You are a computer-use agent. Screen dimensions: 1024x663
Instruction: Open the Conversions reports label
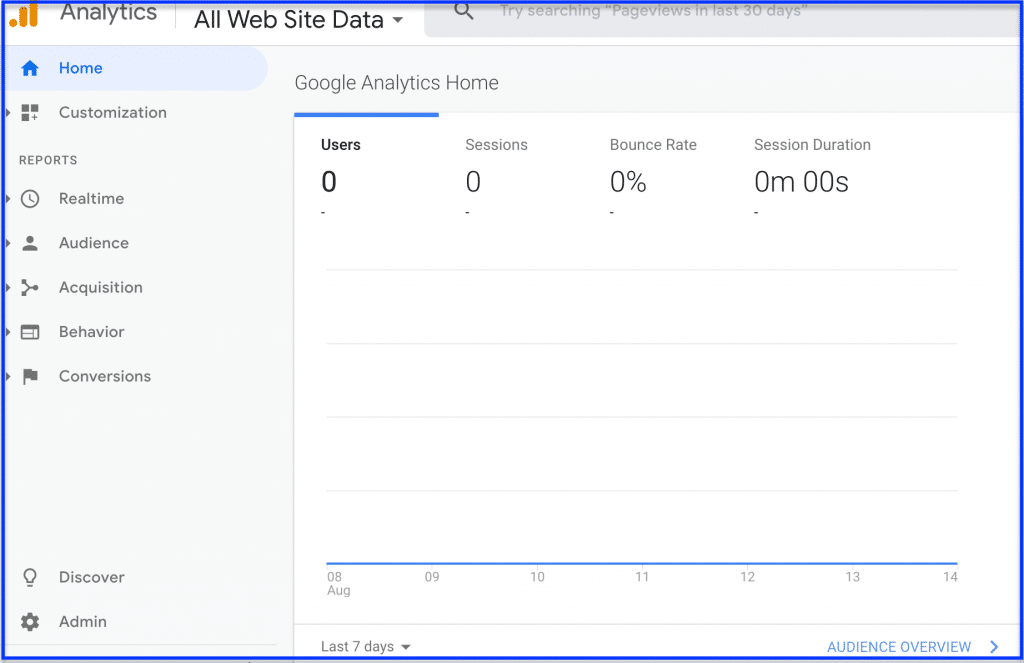104,376
